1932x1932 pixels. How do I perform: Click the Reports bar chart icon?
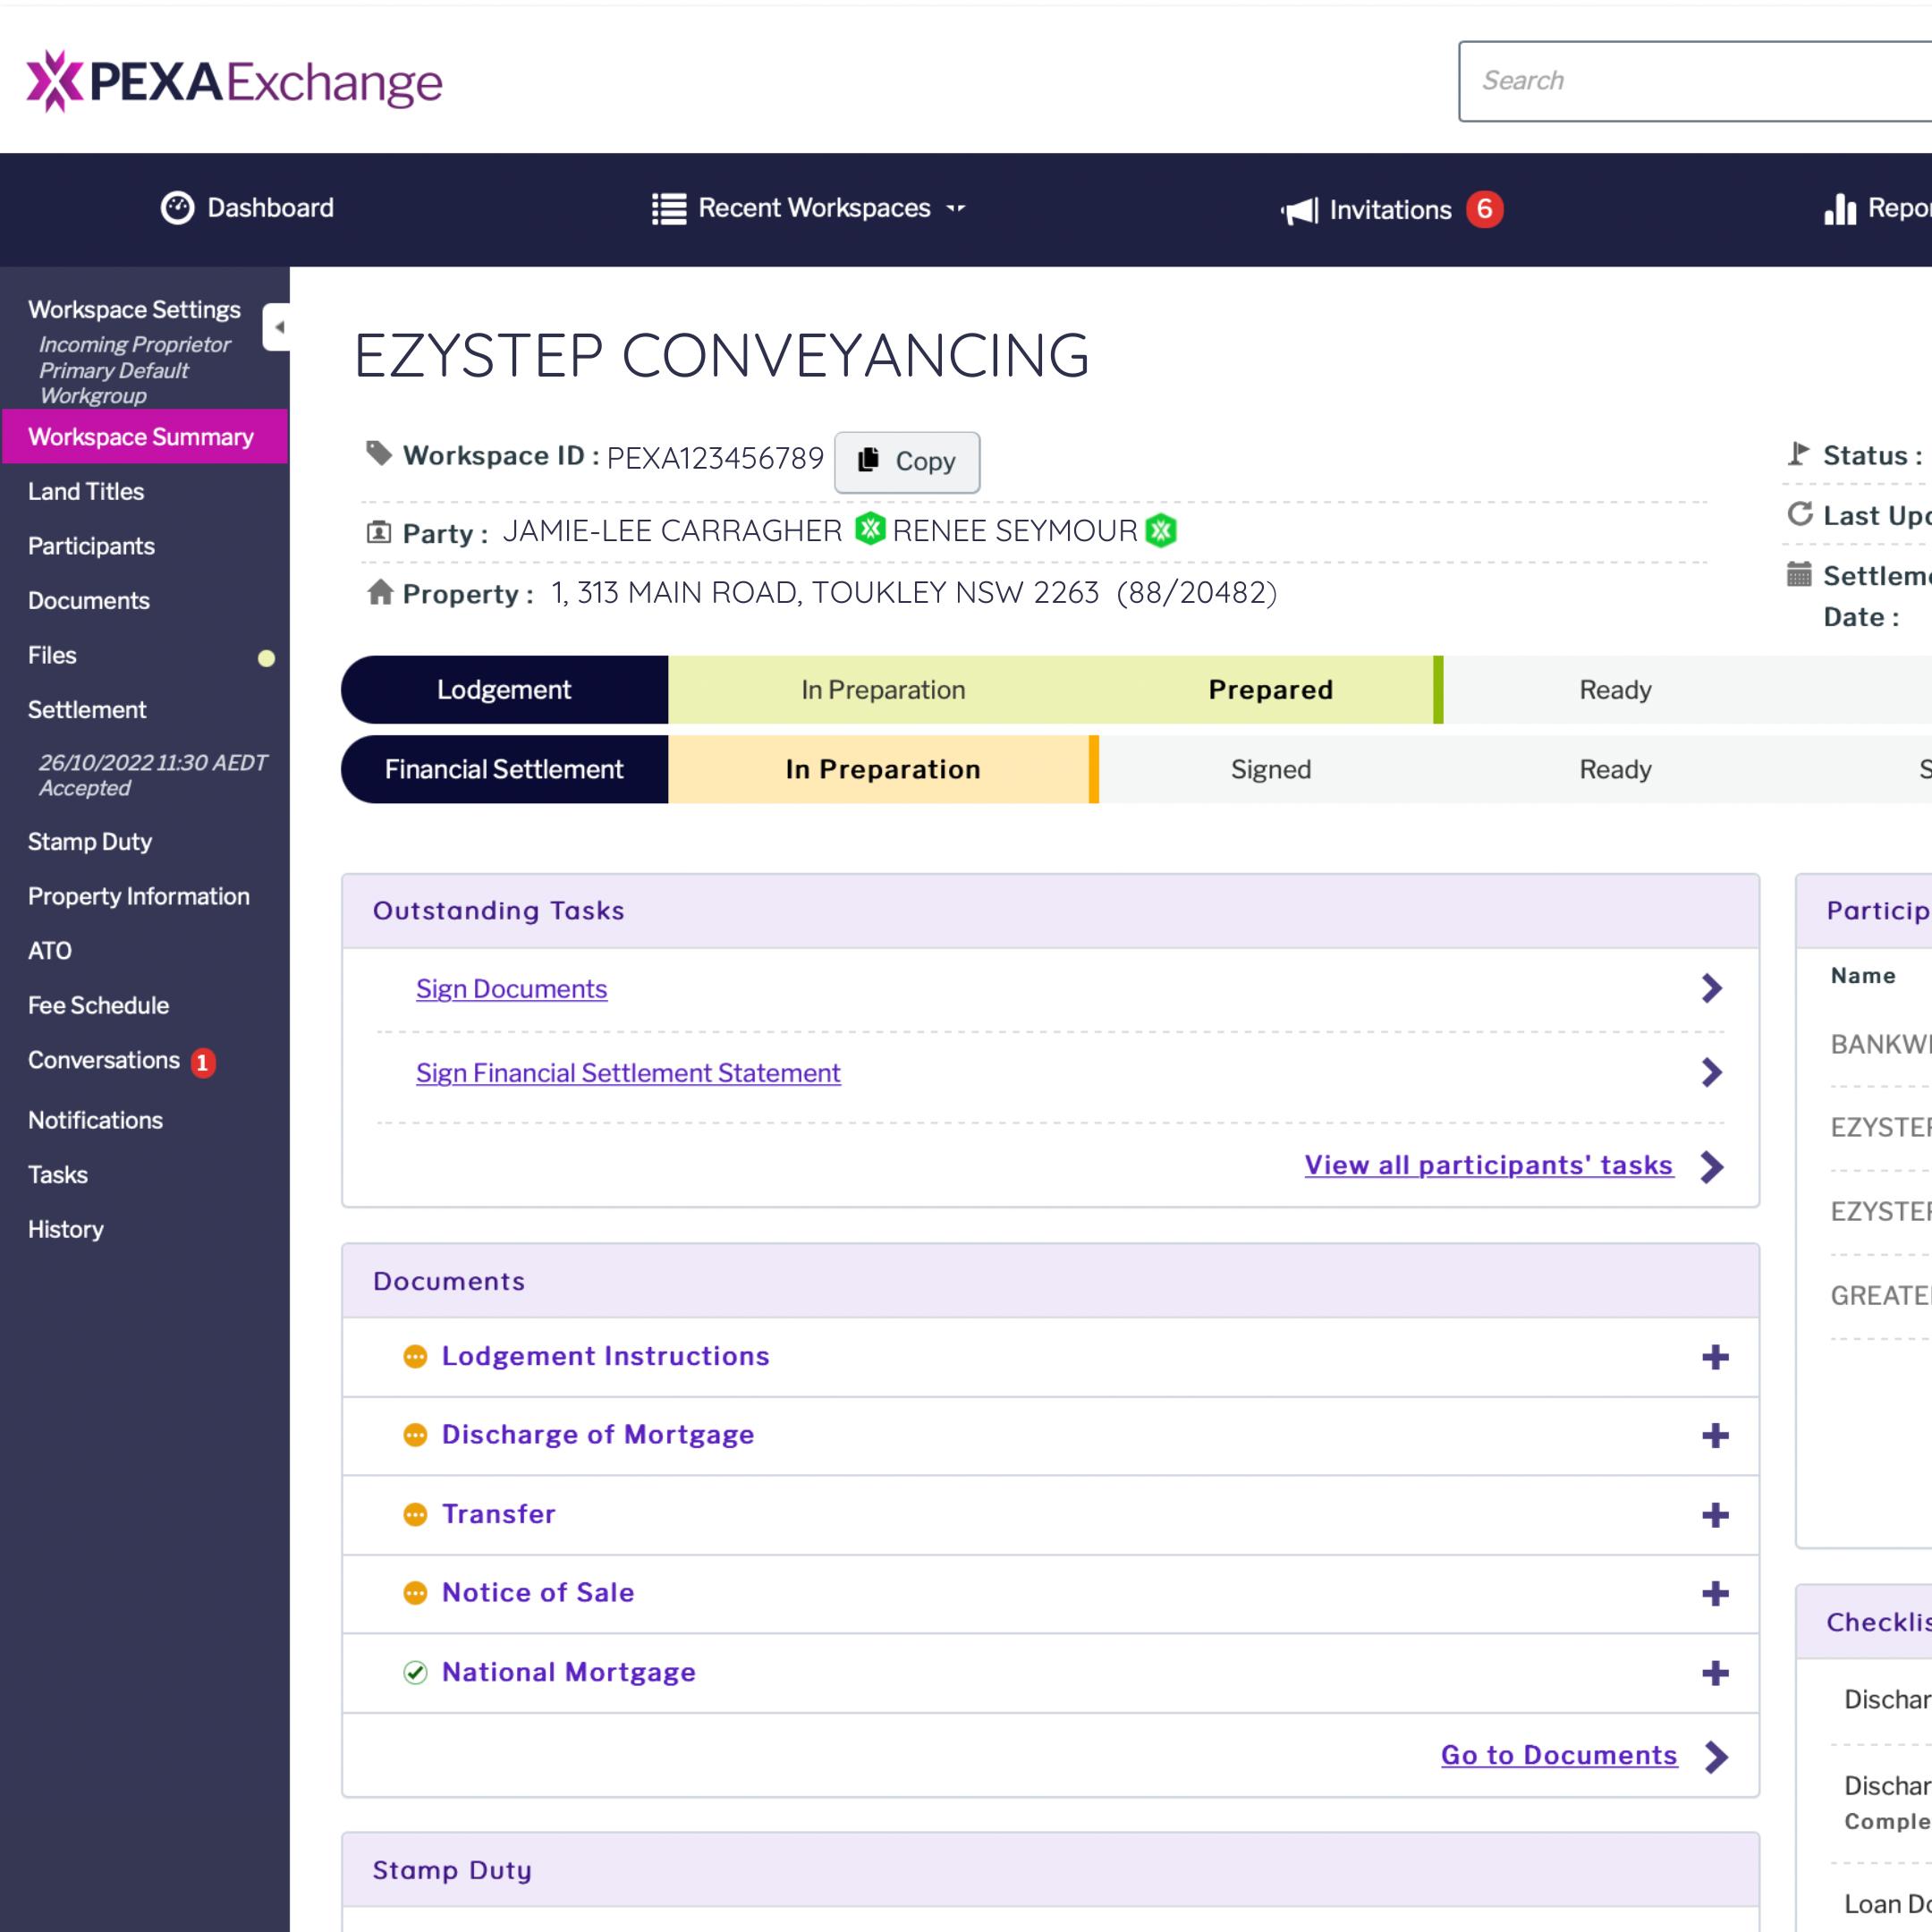[1840, 209]
